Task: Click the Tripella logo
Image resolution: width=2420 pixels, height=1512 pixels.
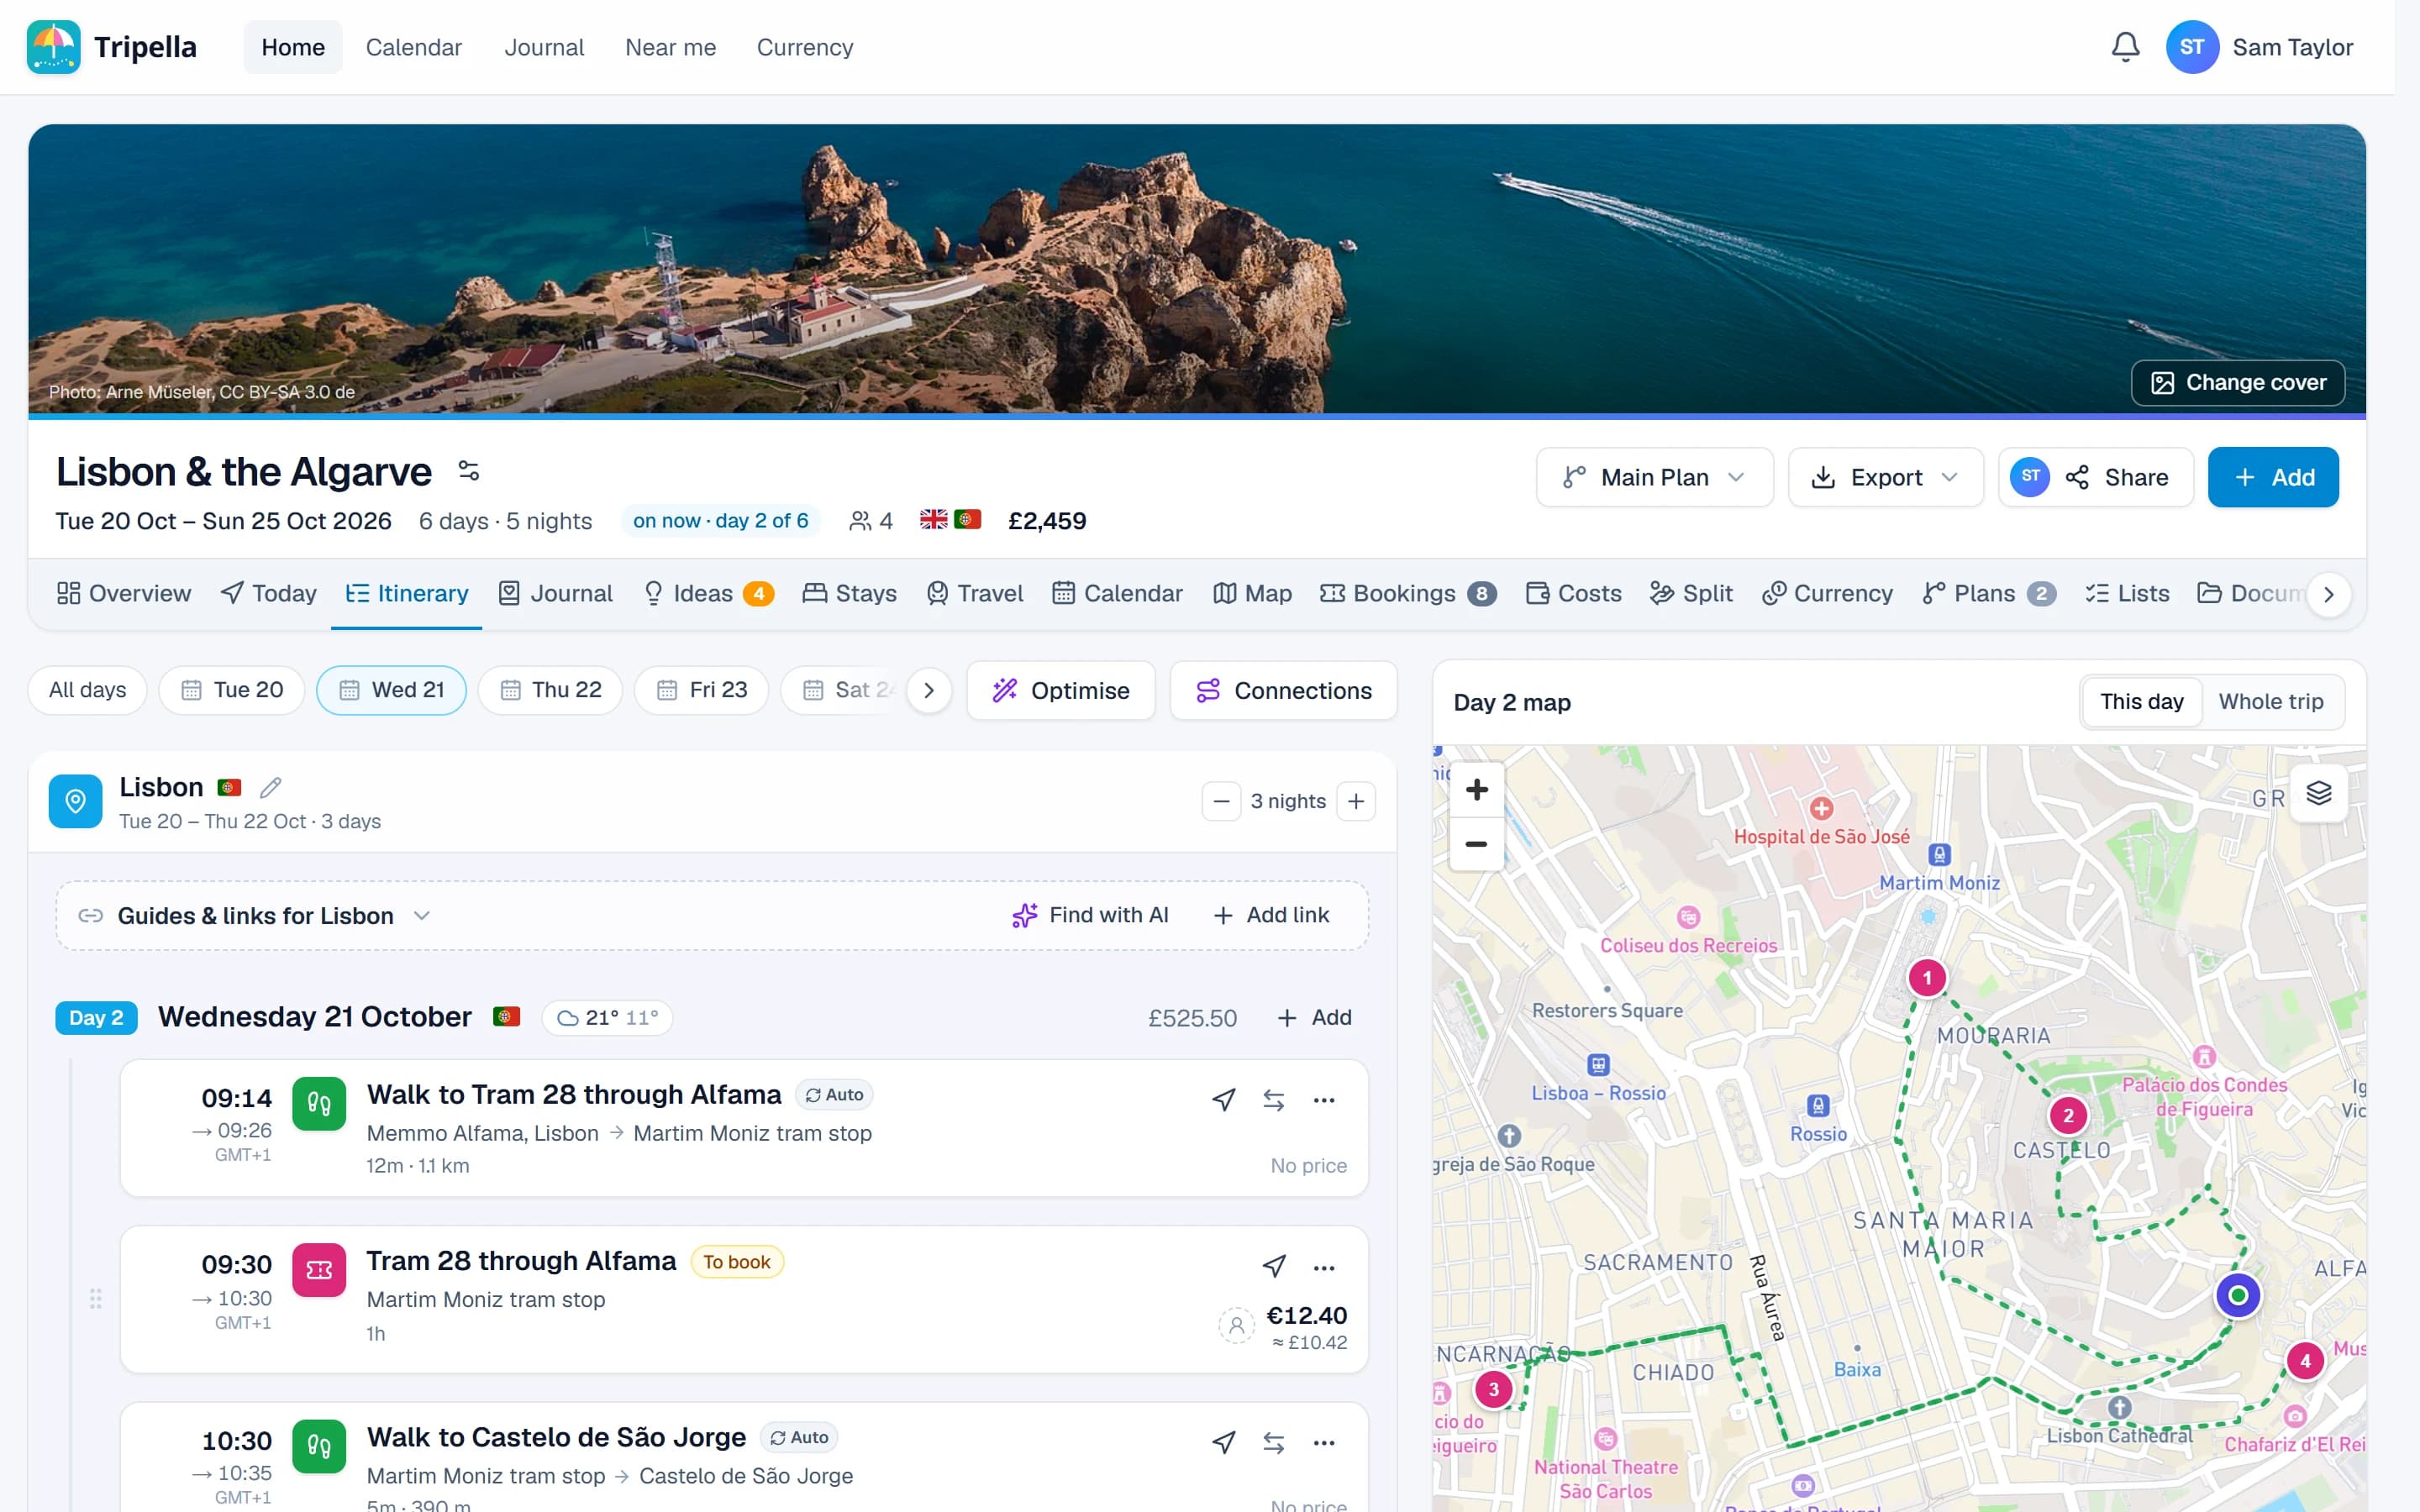Action: click(111, 47)
